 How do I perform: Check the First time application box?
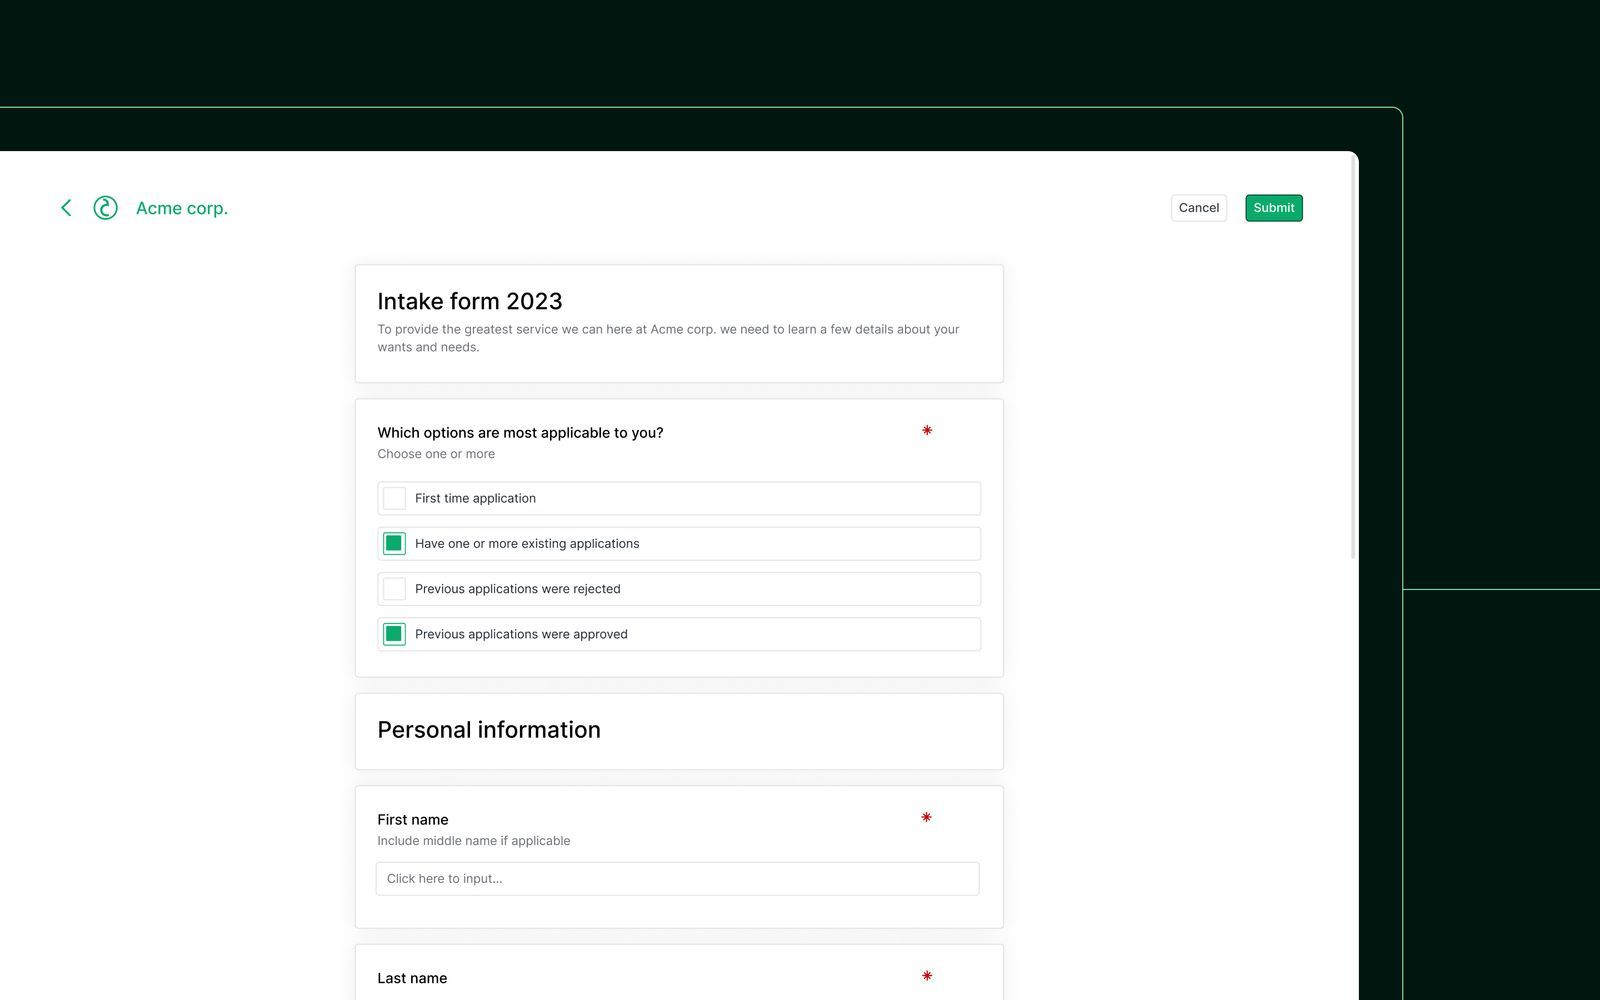coord(395,498)
